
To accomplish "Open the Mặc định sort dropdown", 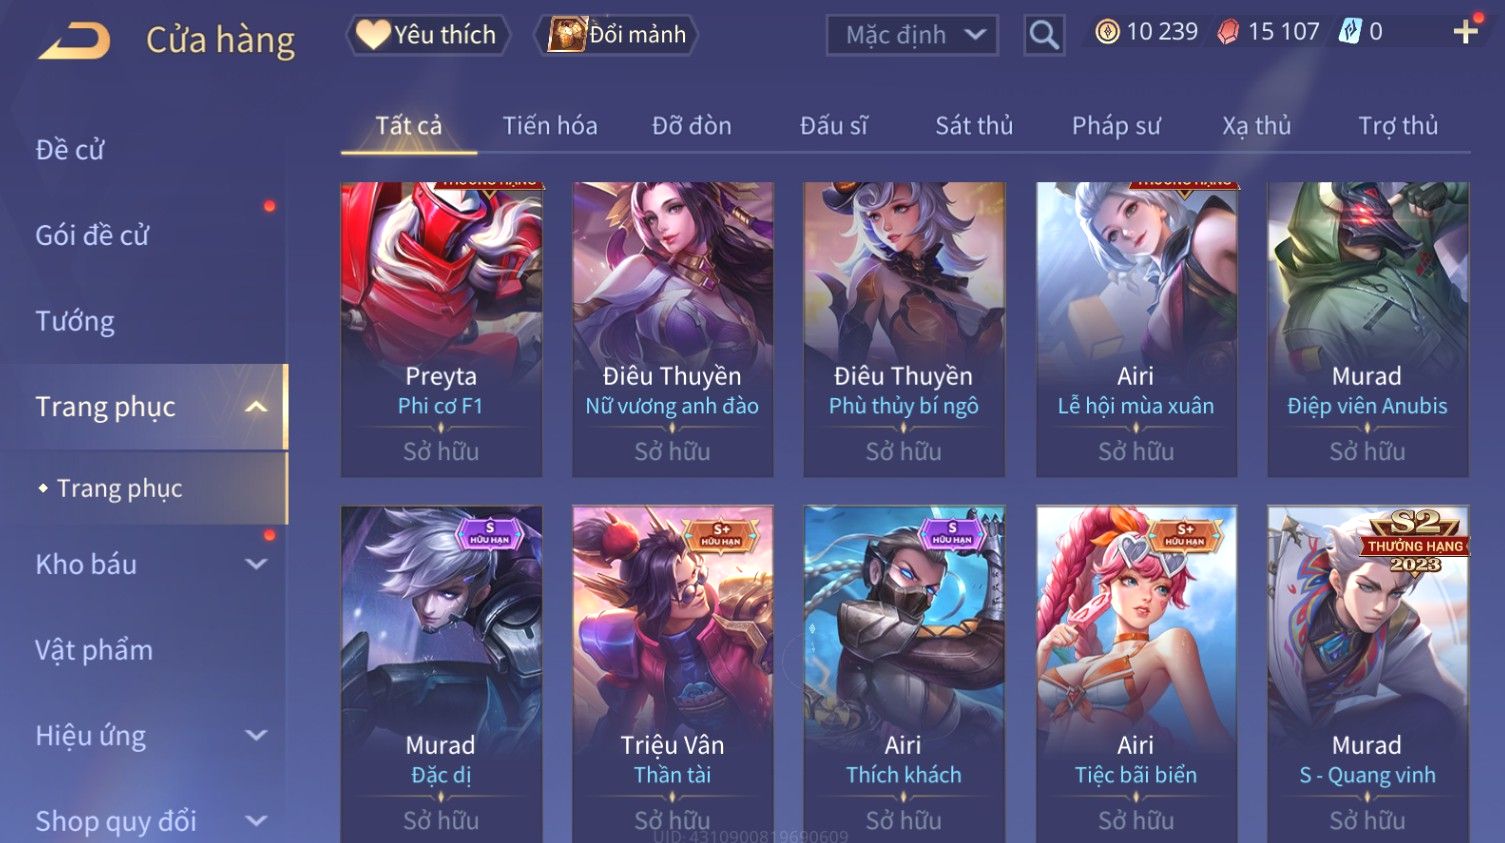I will (x=912, y=36).
